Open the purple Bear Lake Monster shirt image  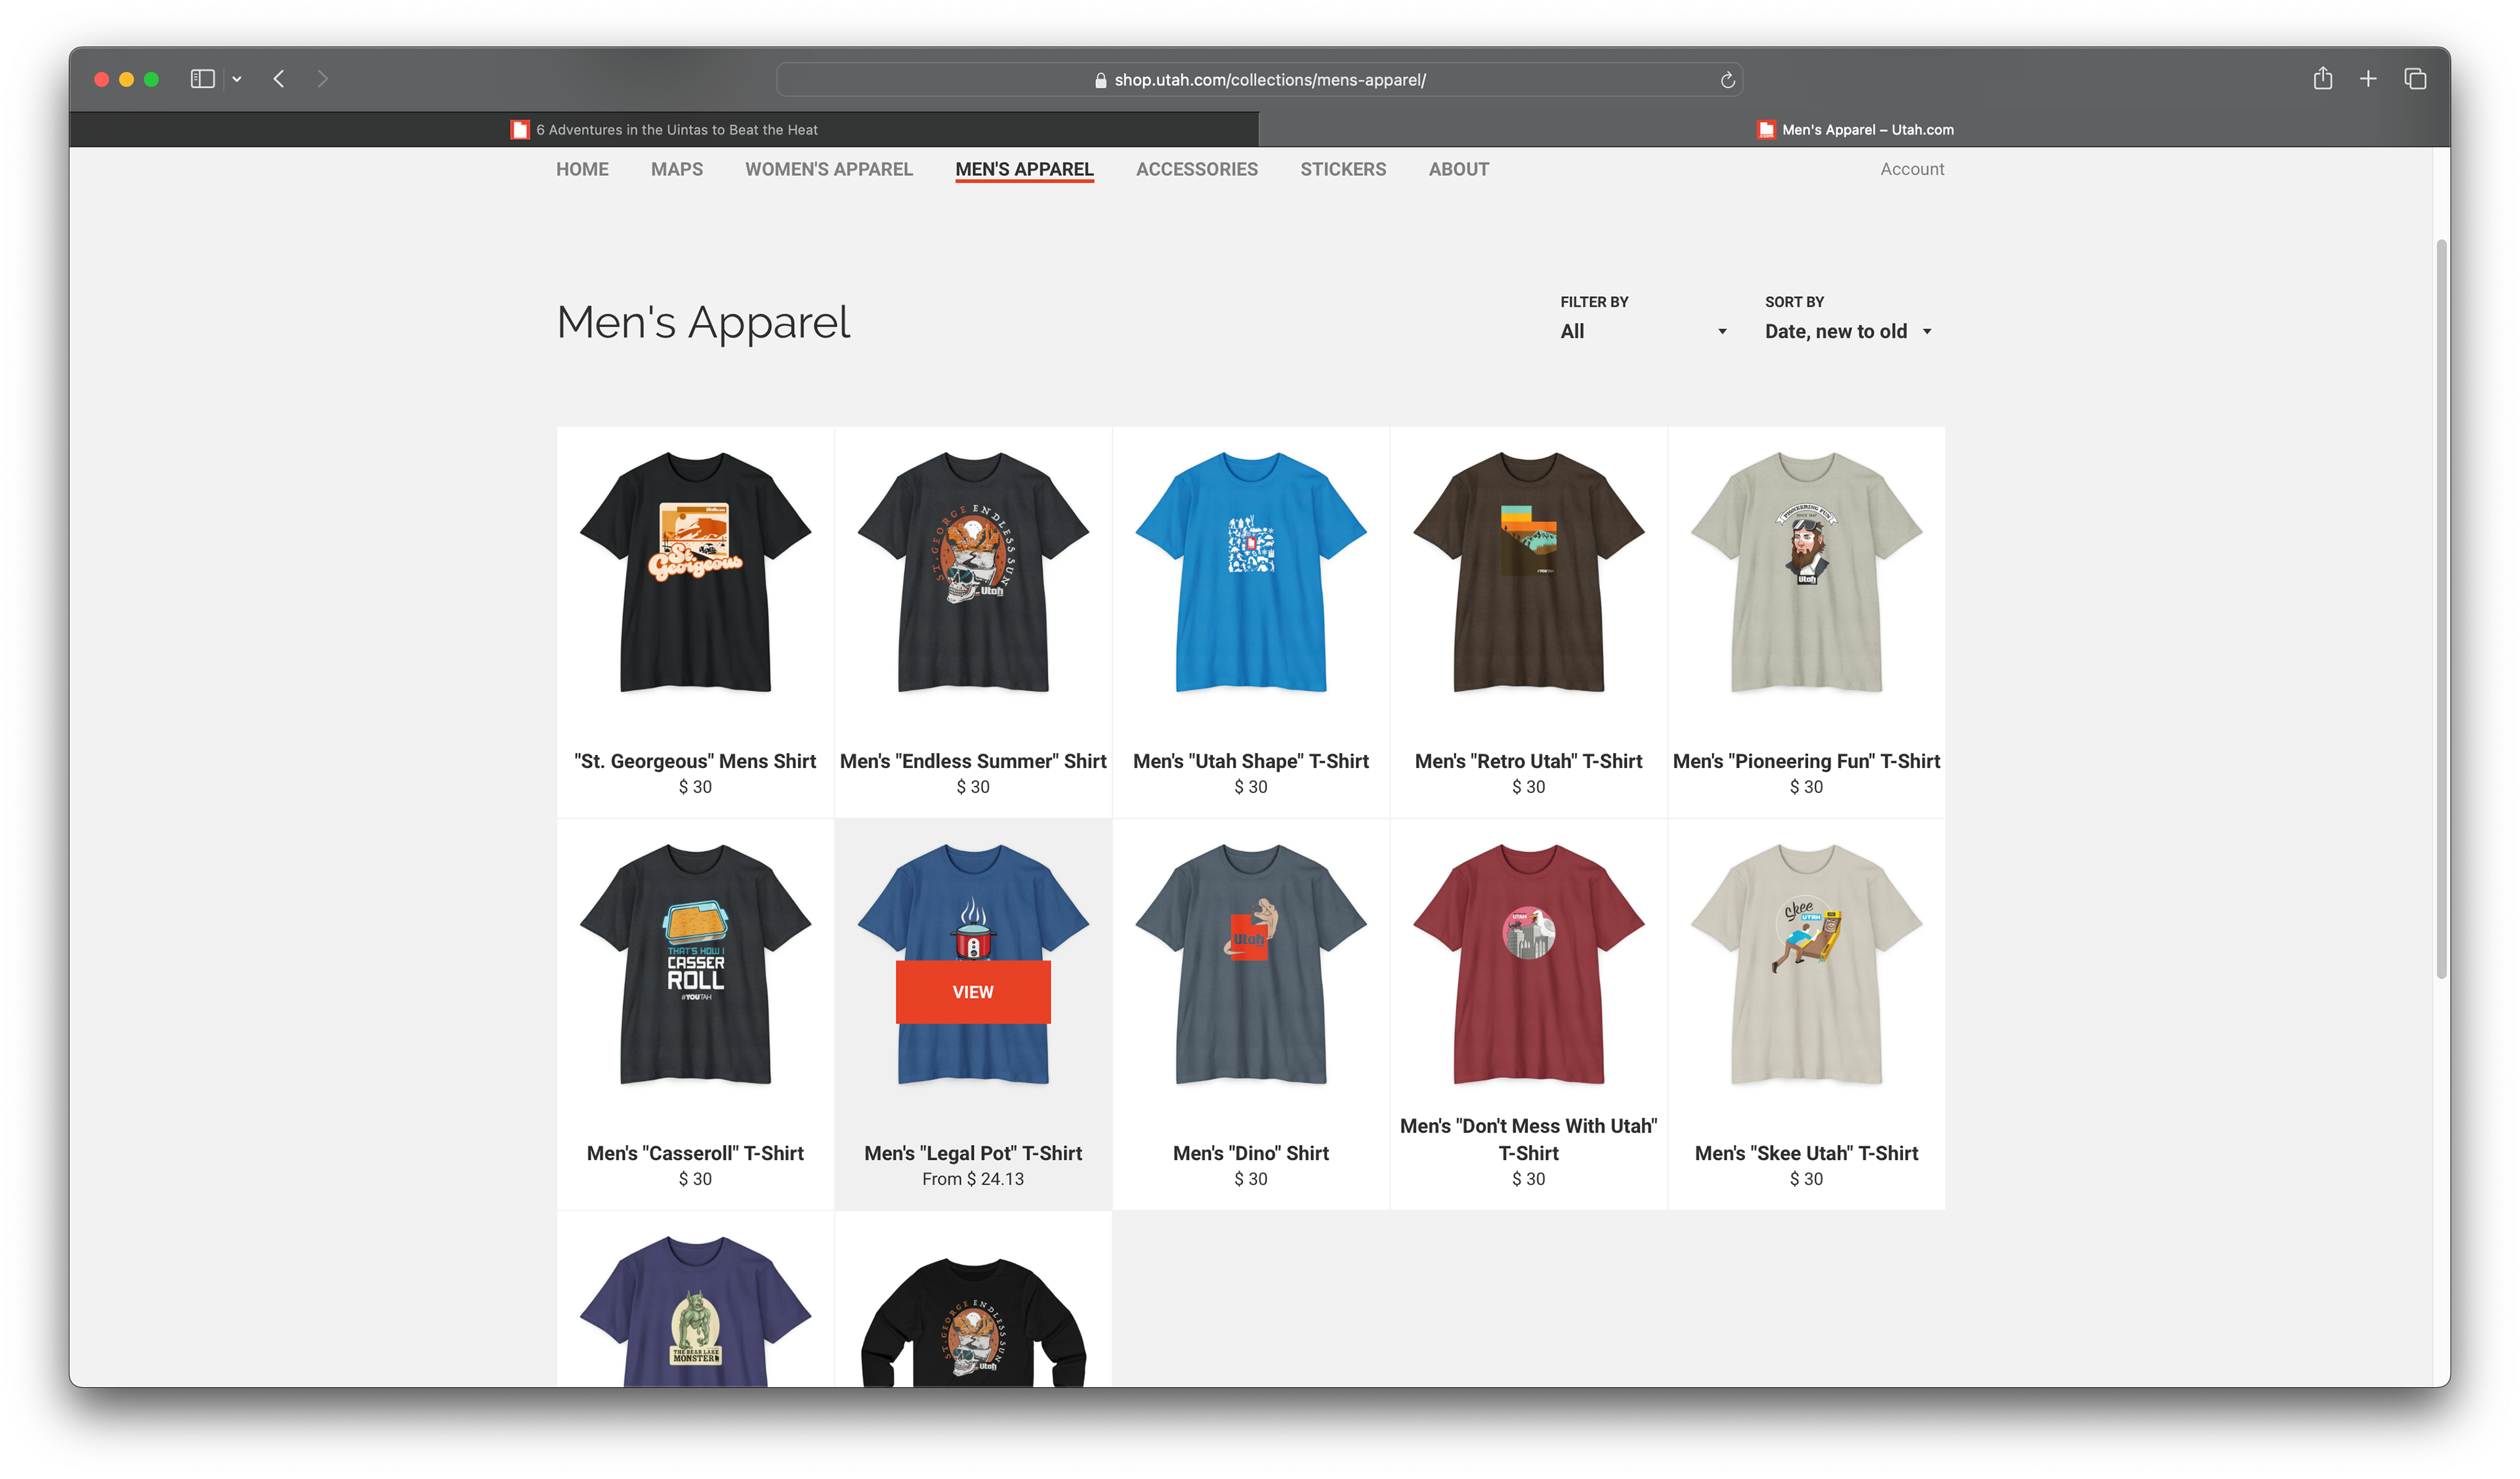click(x=695, y=1311)
